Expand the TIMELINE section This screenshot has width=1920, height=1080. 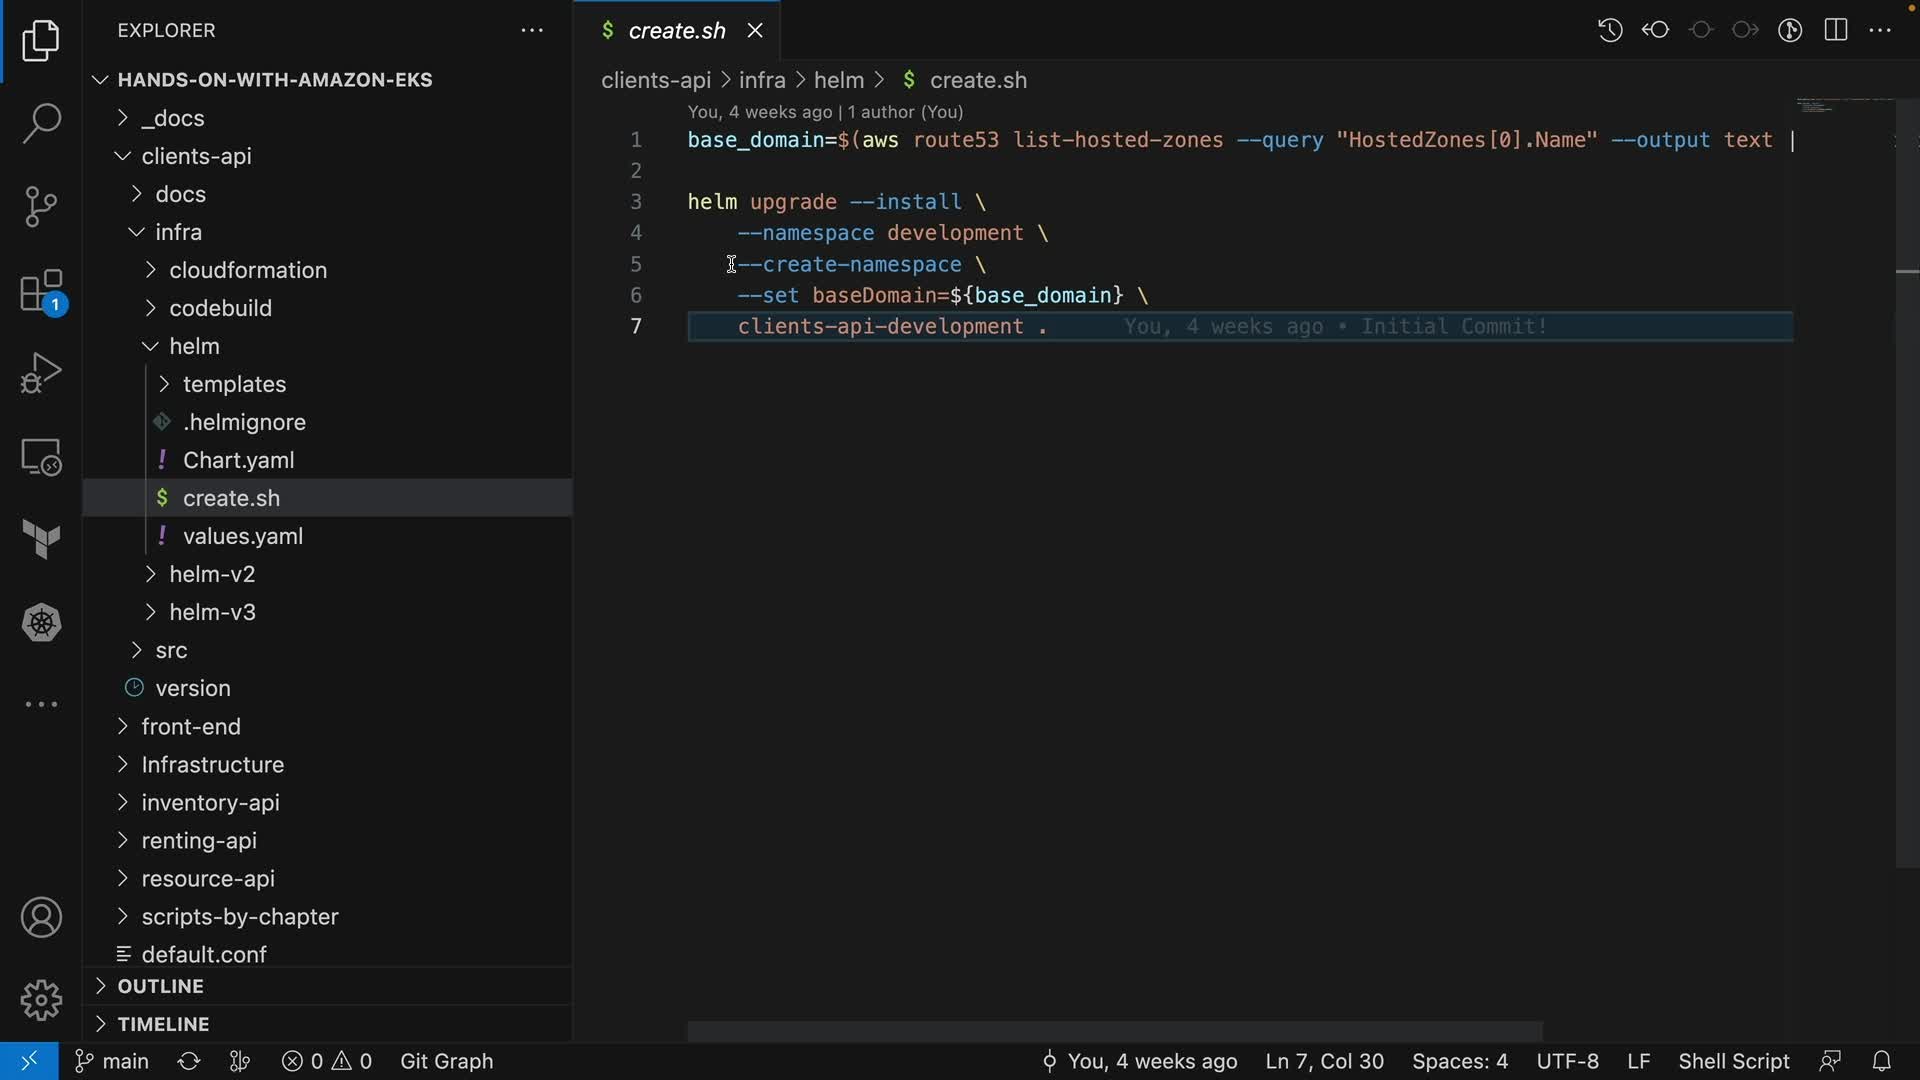tap(163, 1024)
